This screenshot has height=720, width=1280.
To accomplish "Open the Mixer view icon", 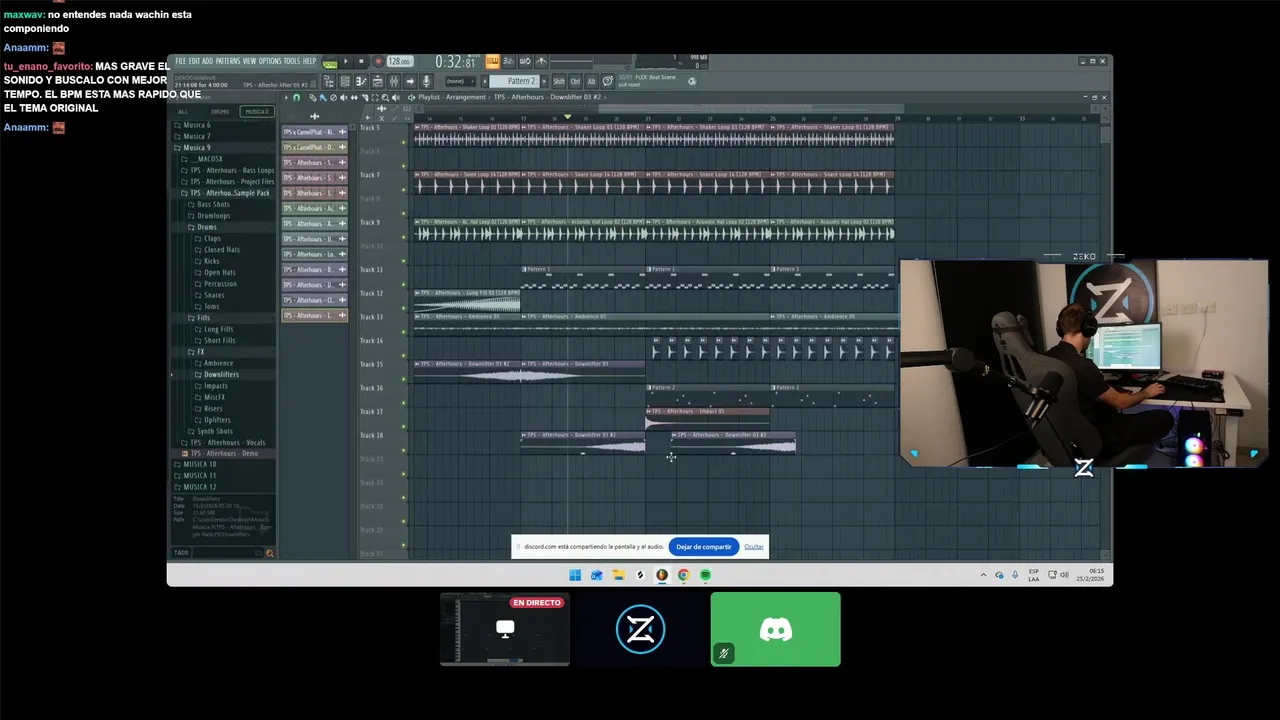I will (x=394, y=81).
